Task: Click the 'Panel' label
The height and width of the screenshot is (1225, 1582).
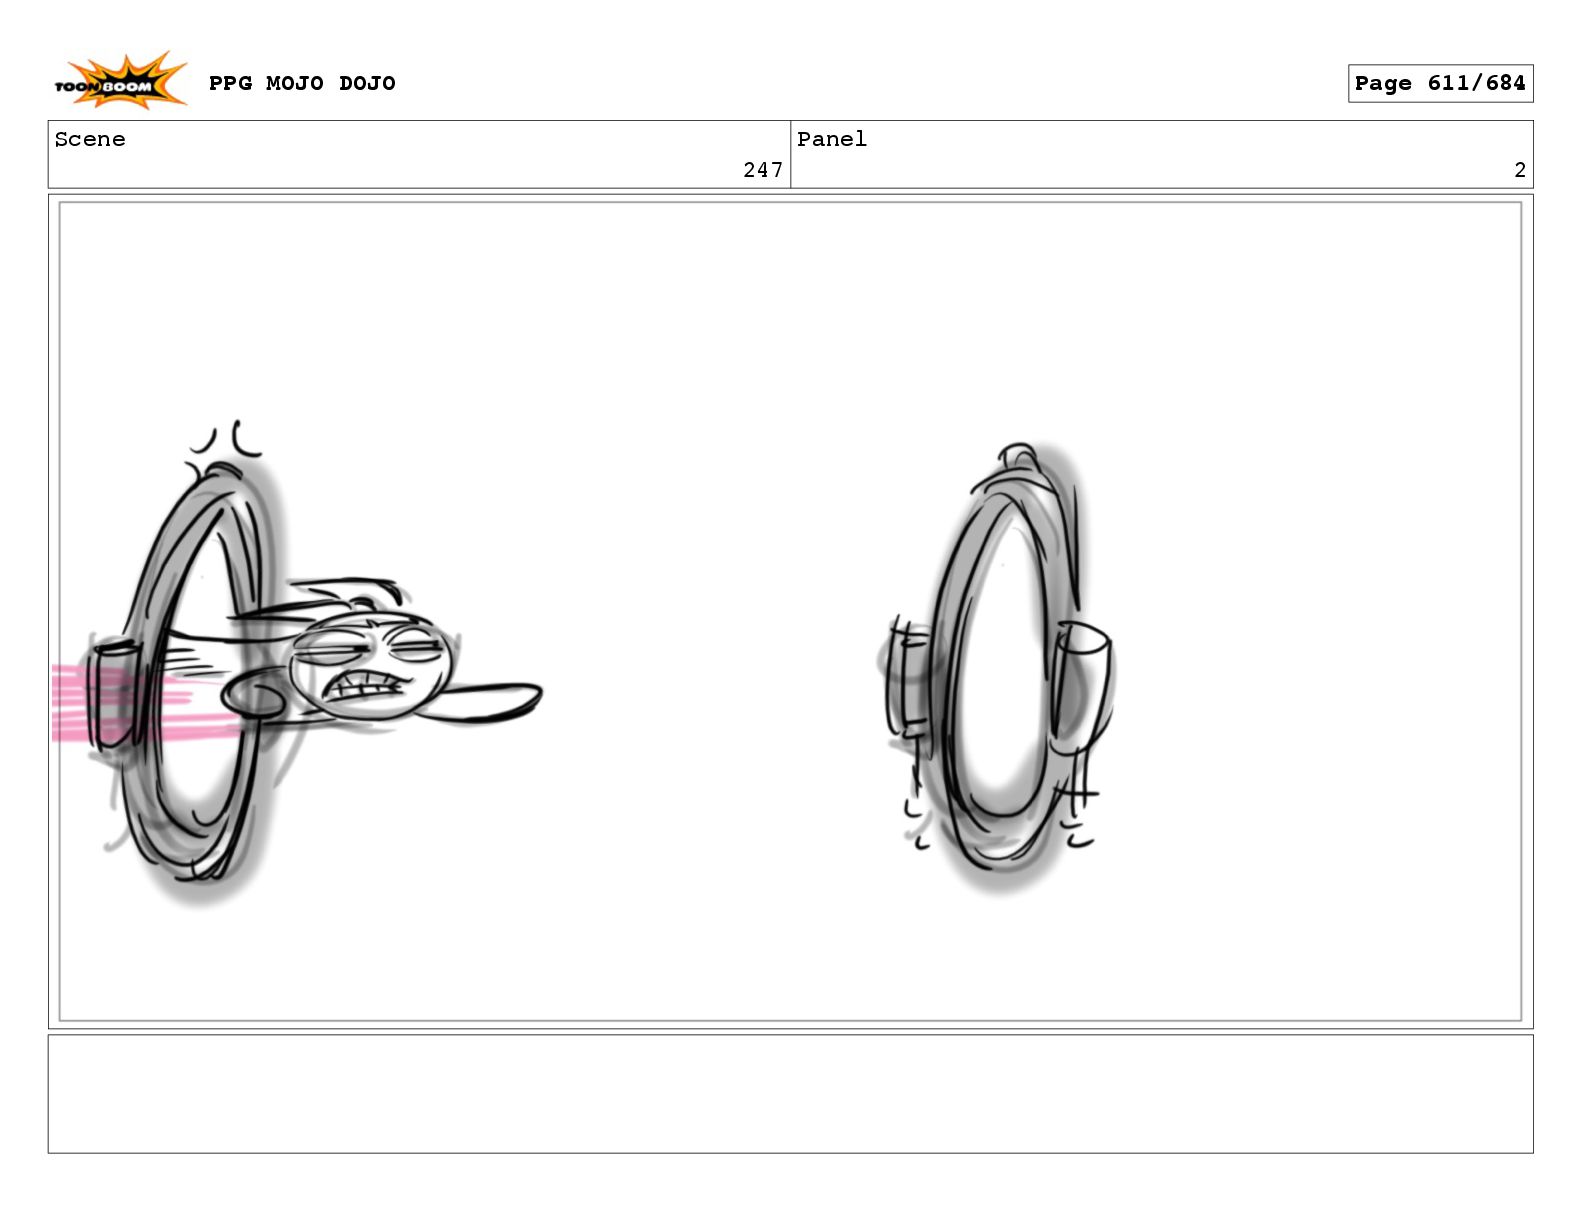Action: click(x=832, y=139)
